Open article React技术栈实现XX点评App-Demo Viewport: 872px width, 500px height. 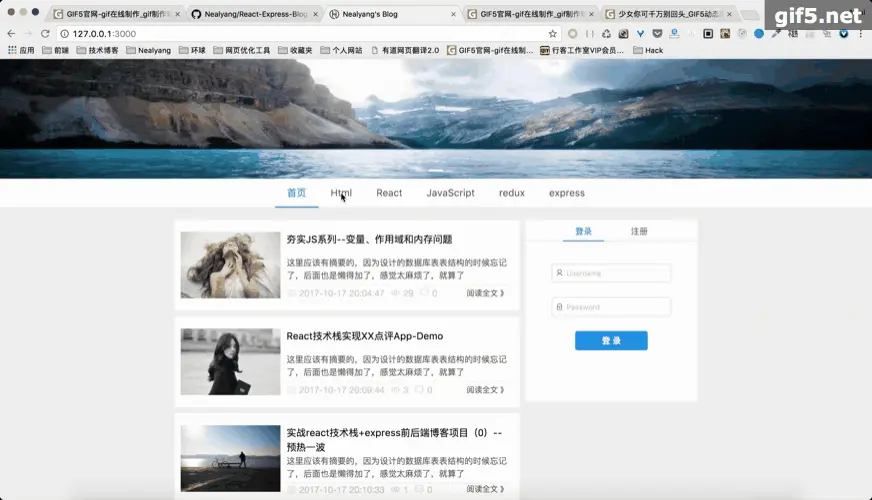click(365, 336)
